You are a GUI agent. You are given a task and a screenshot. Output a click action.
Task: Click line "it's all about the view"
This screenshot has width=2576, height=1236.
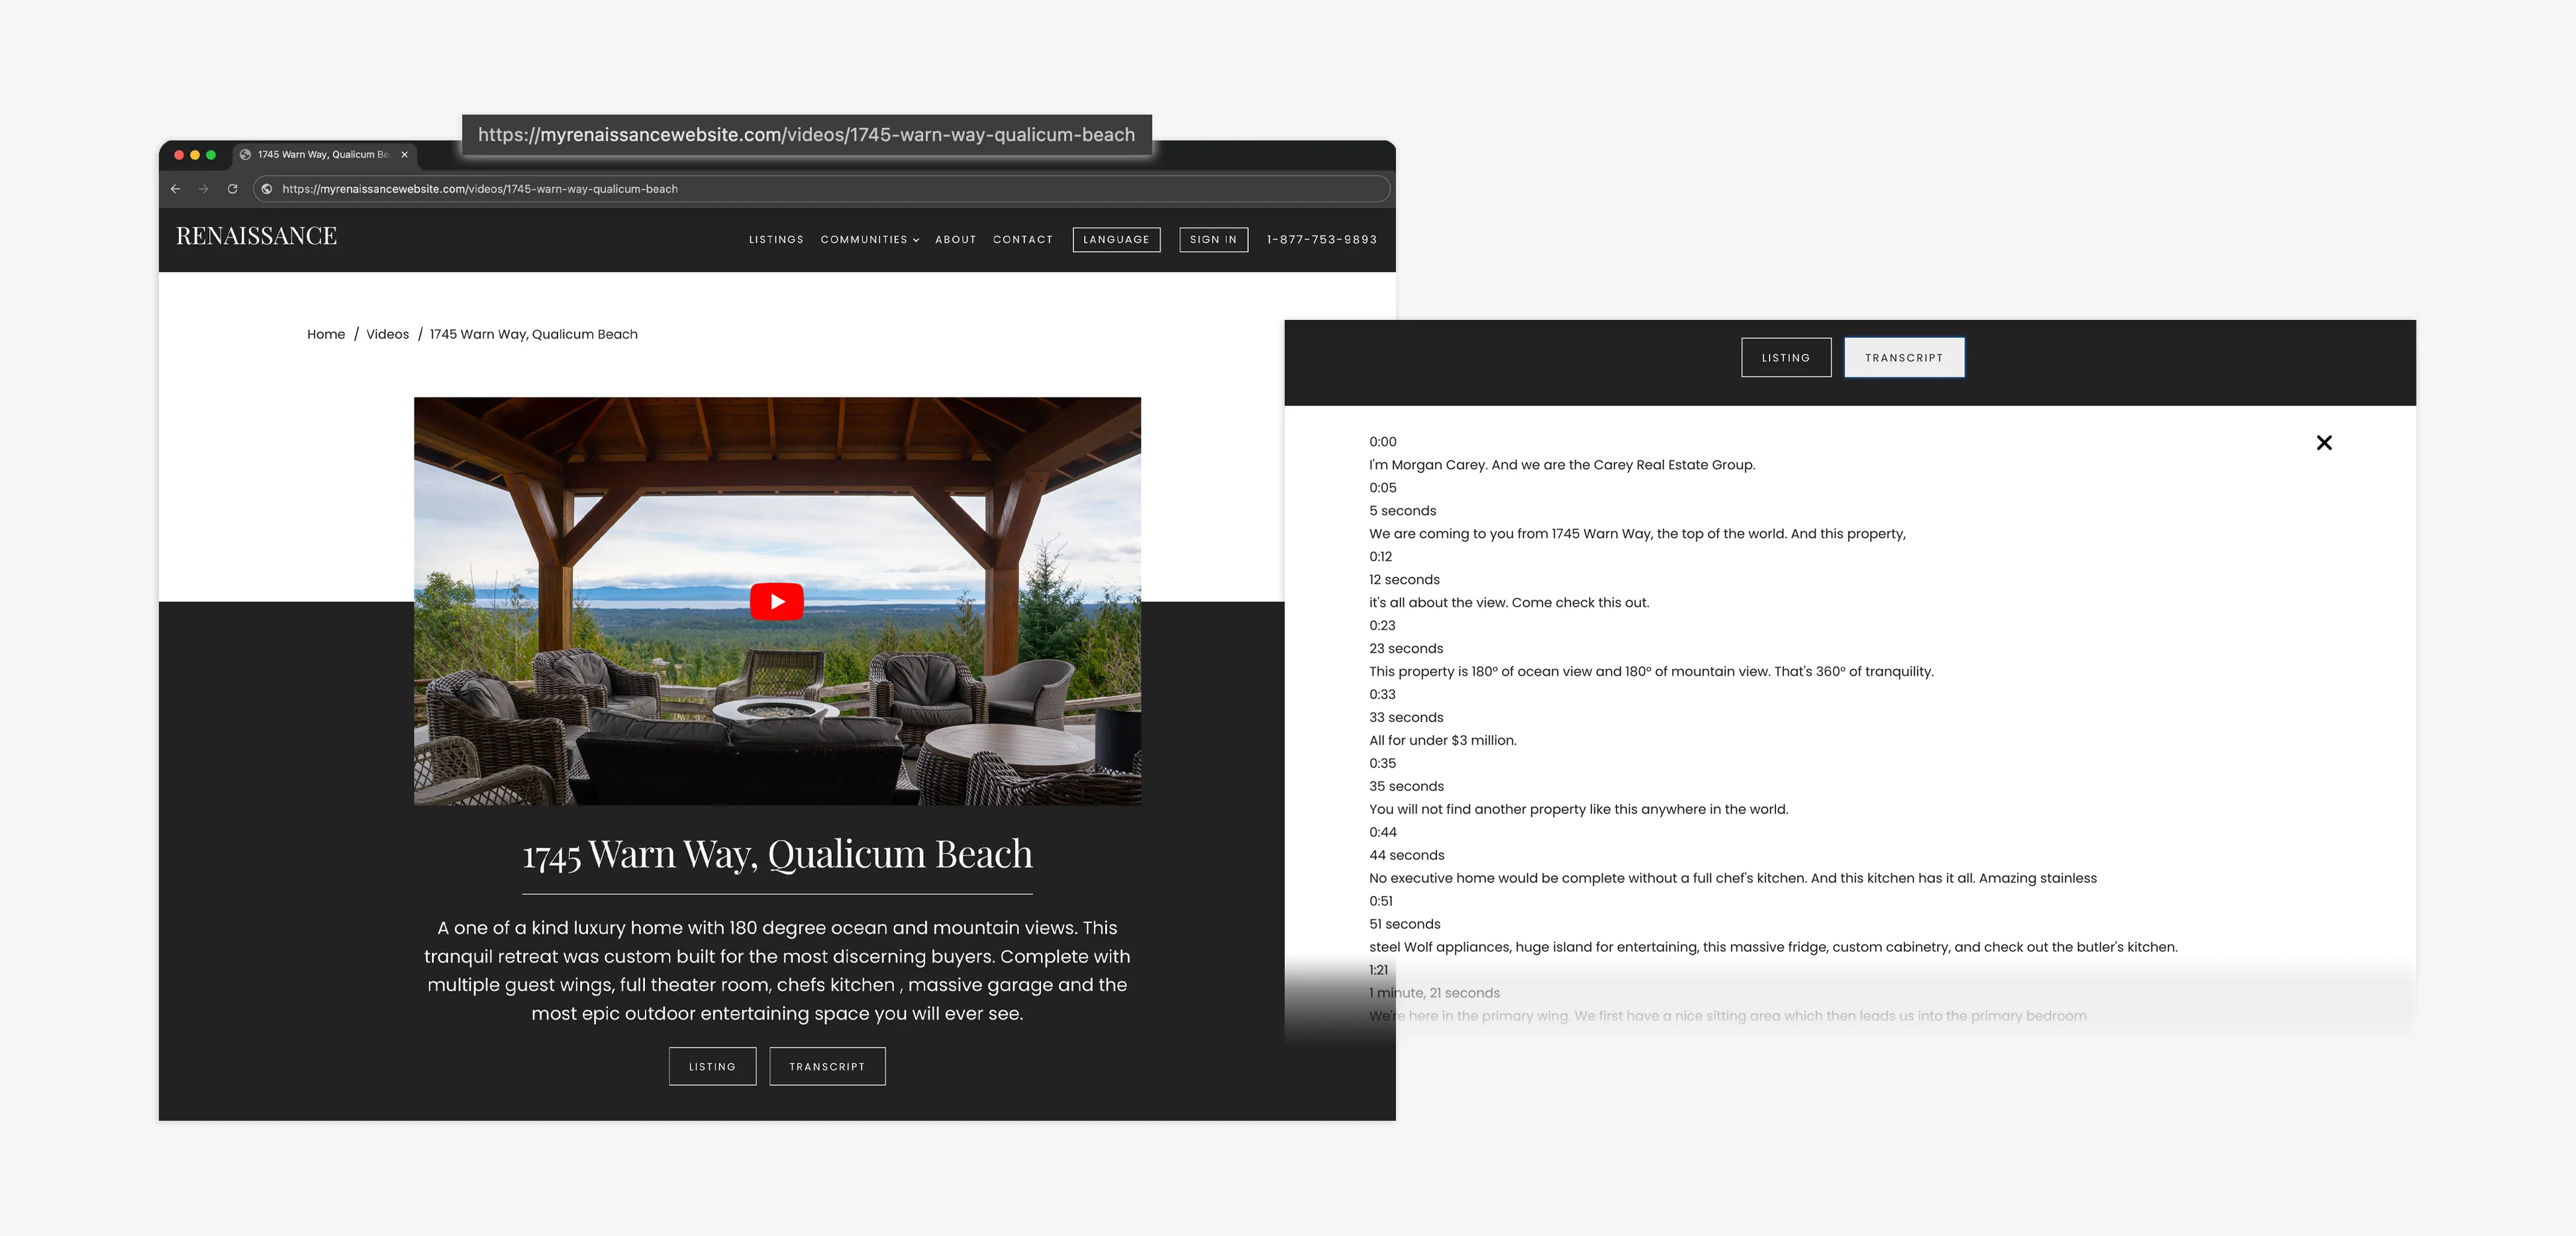click(x=1509, y=603)
